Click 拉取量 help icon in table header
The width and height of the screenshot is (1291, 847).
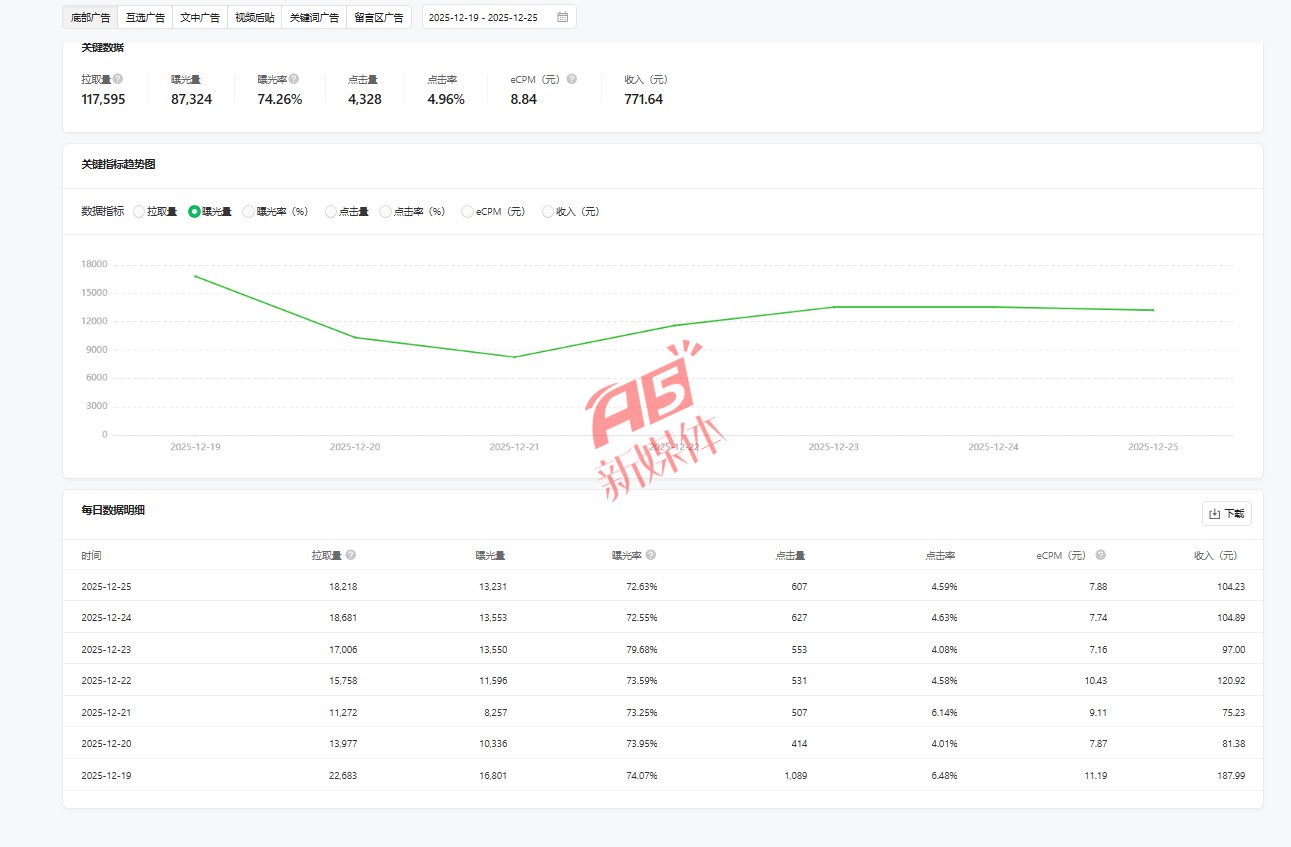click(351, 555)
